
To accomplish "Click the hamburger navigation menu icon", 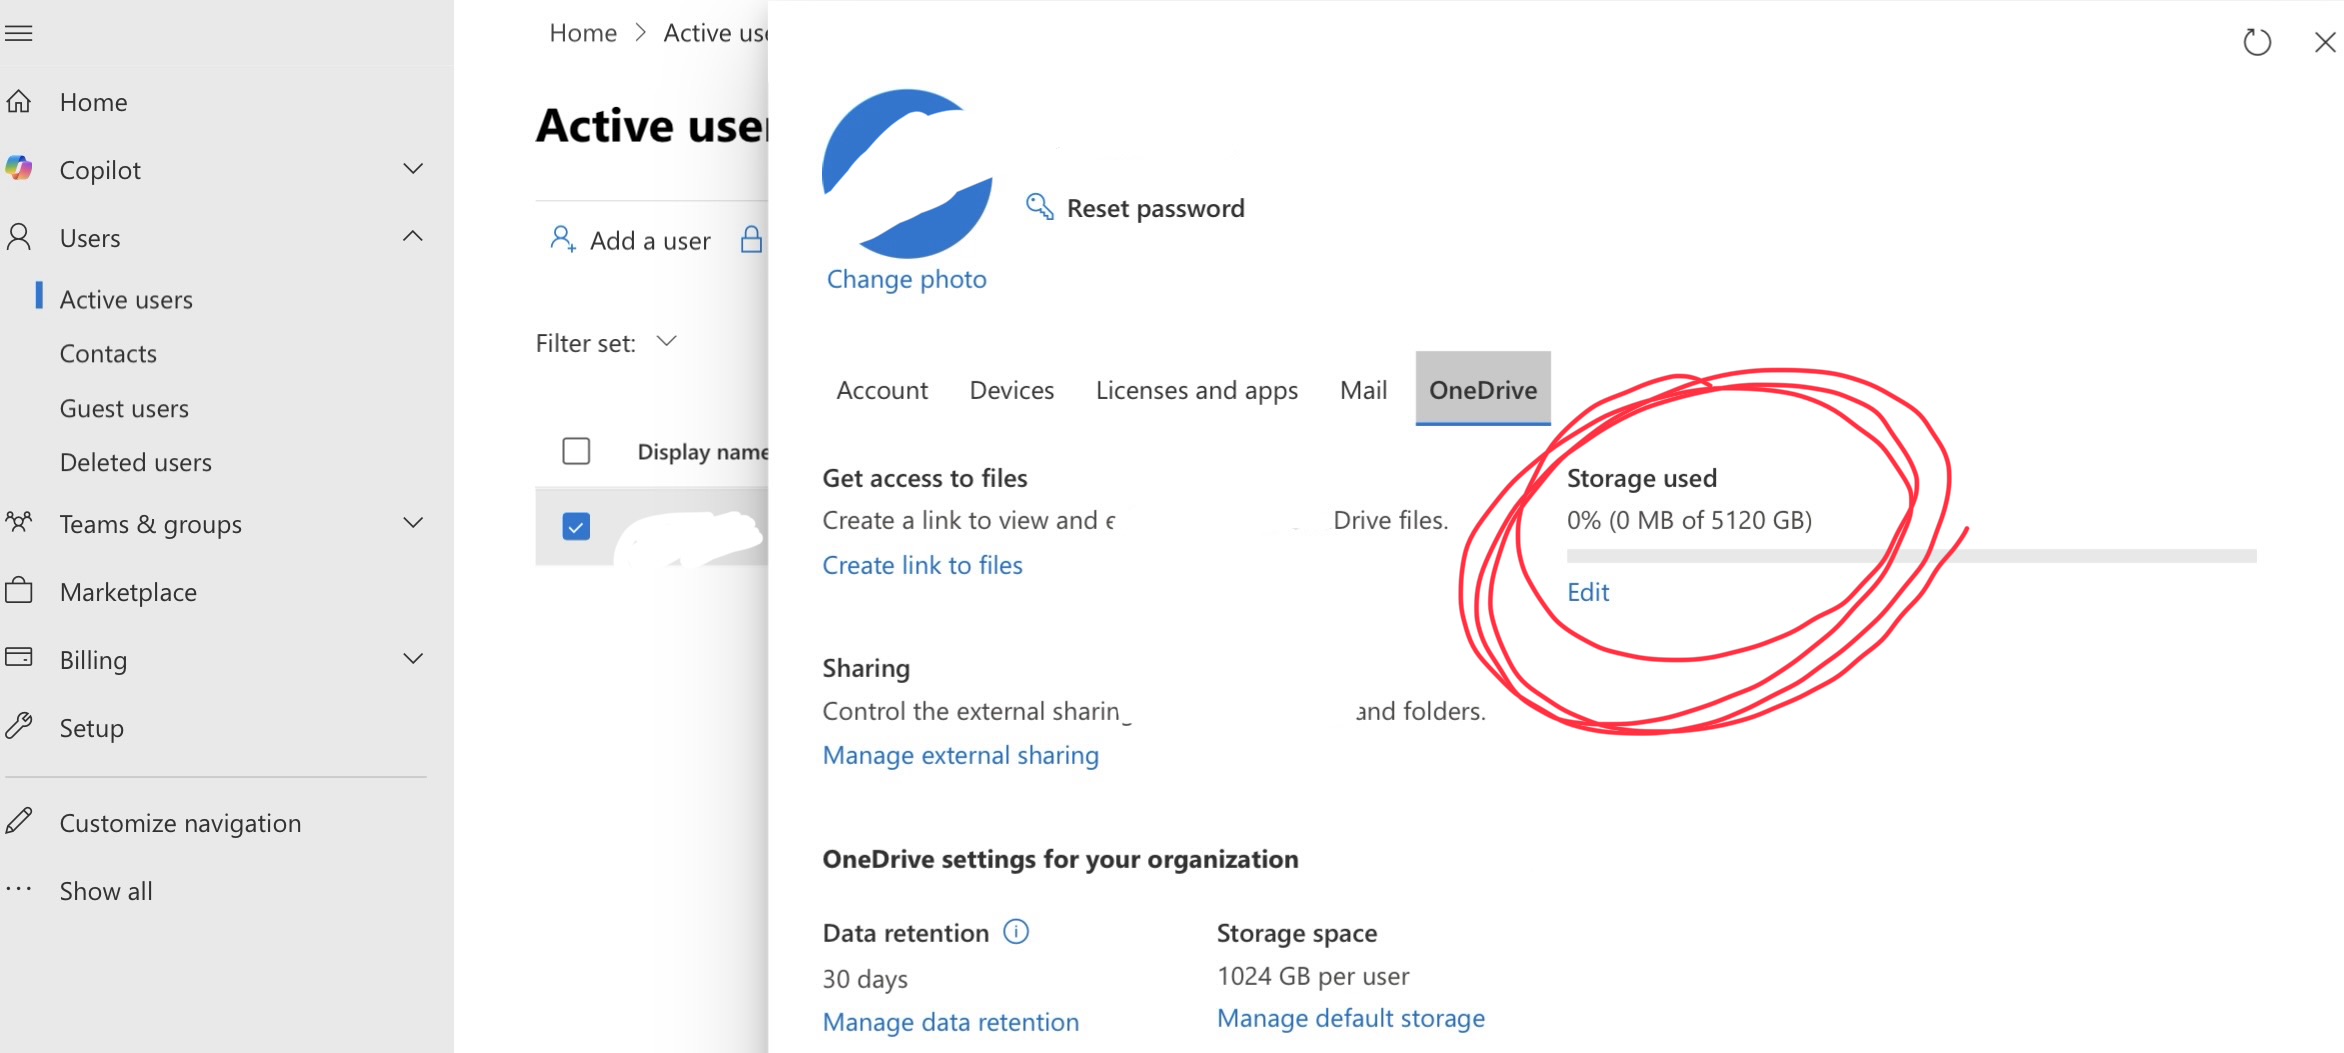I will [19, 33].
